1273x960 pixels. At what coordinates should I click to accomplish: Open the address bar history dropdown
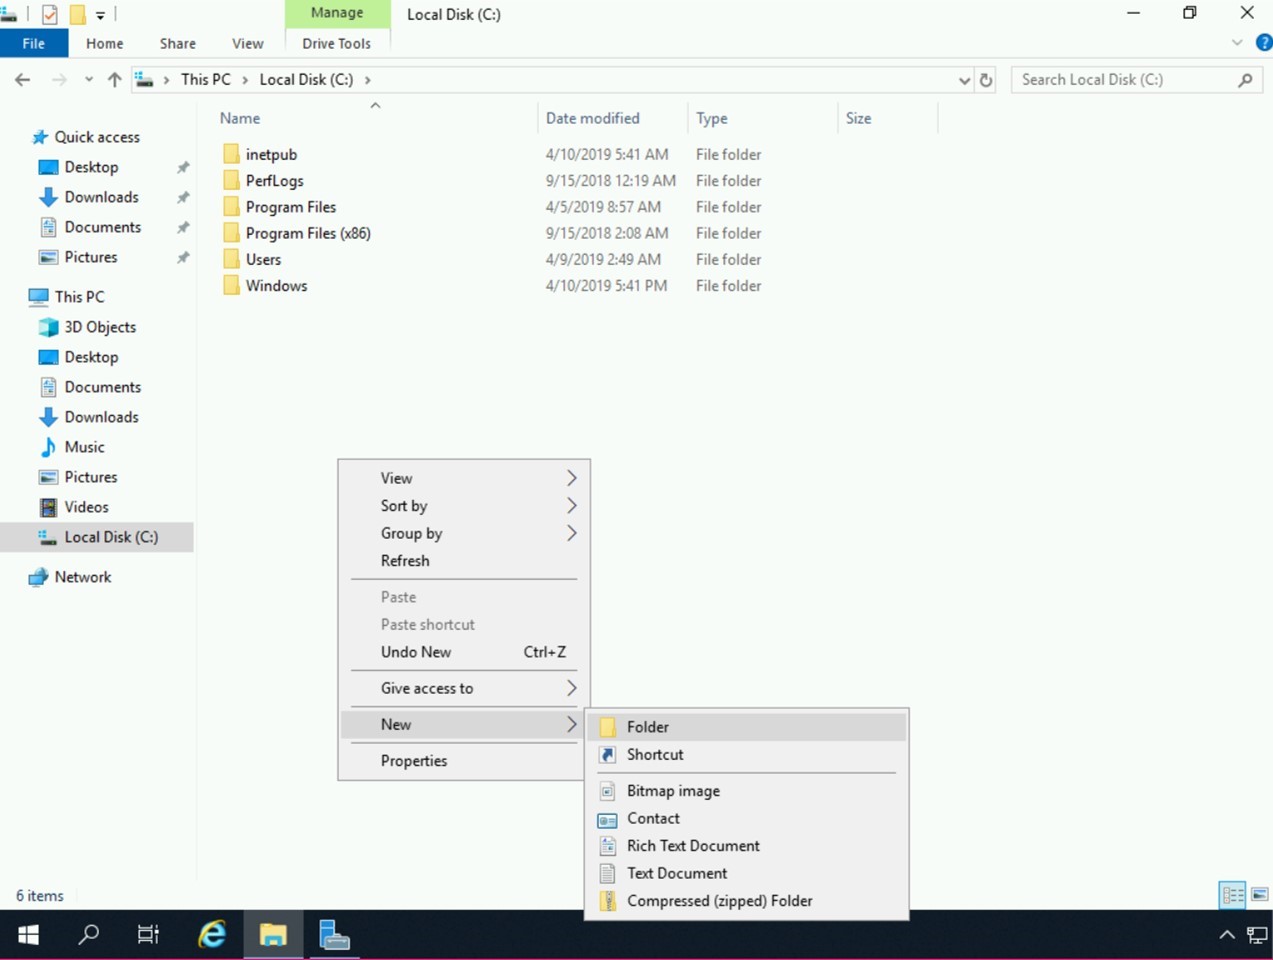tap(964, 80)
